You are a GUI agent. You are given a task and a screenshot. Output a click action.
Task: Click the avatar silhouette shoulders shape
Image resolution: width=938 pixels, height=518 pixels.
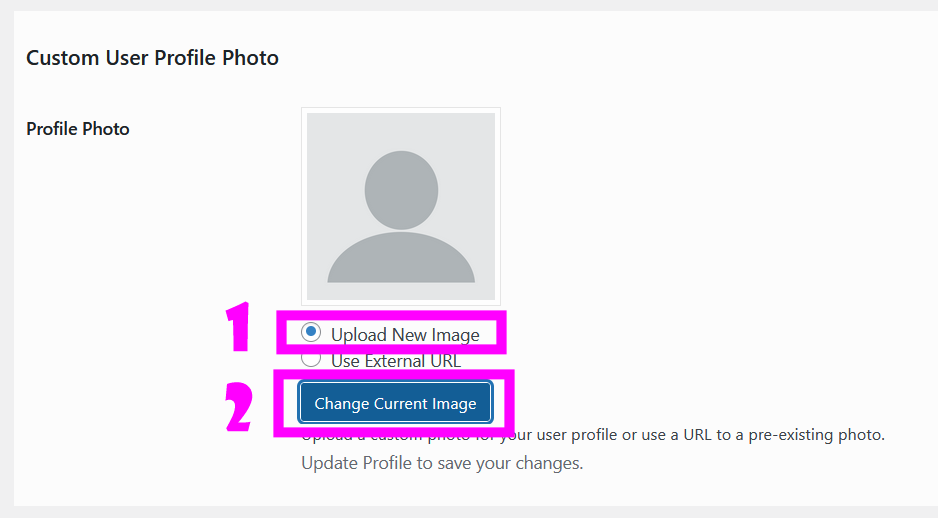[x=401, y=259]
